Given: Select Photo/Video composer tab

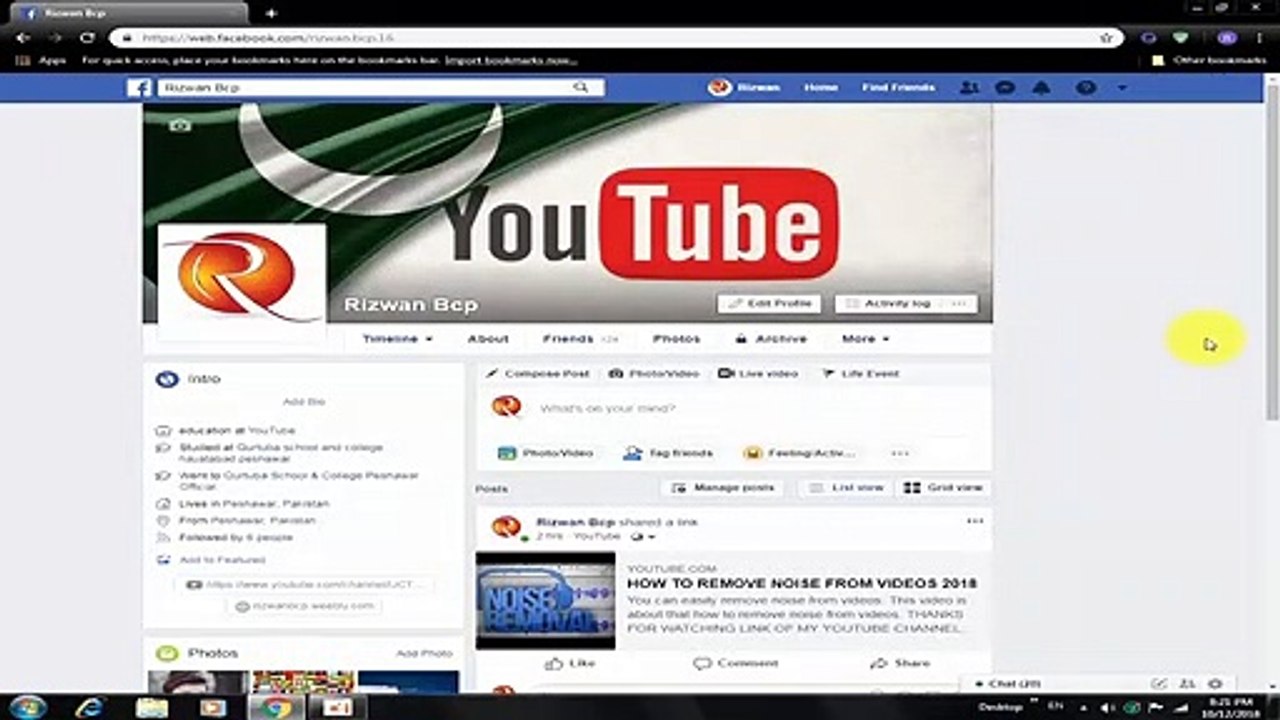Looking at the screenshot, I should (x=654, y=373).
